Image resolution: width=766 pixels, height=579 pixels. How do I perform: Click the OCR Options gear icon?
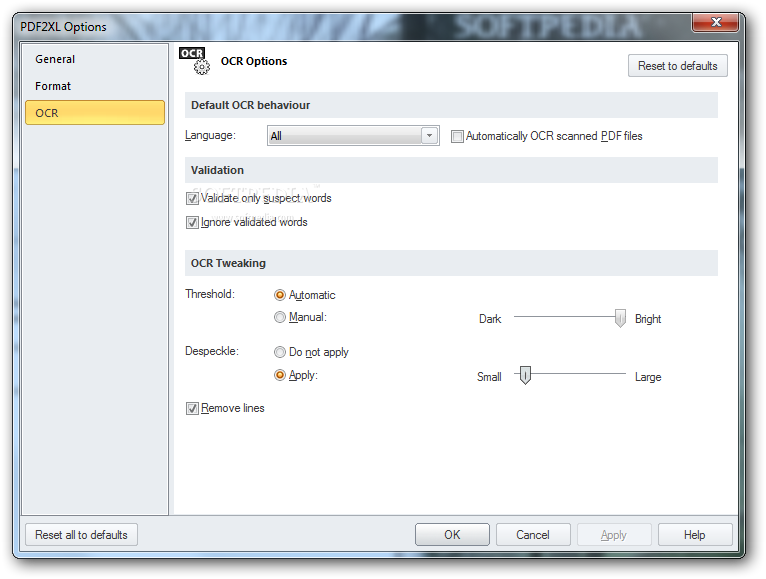point(195,61)
